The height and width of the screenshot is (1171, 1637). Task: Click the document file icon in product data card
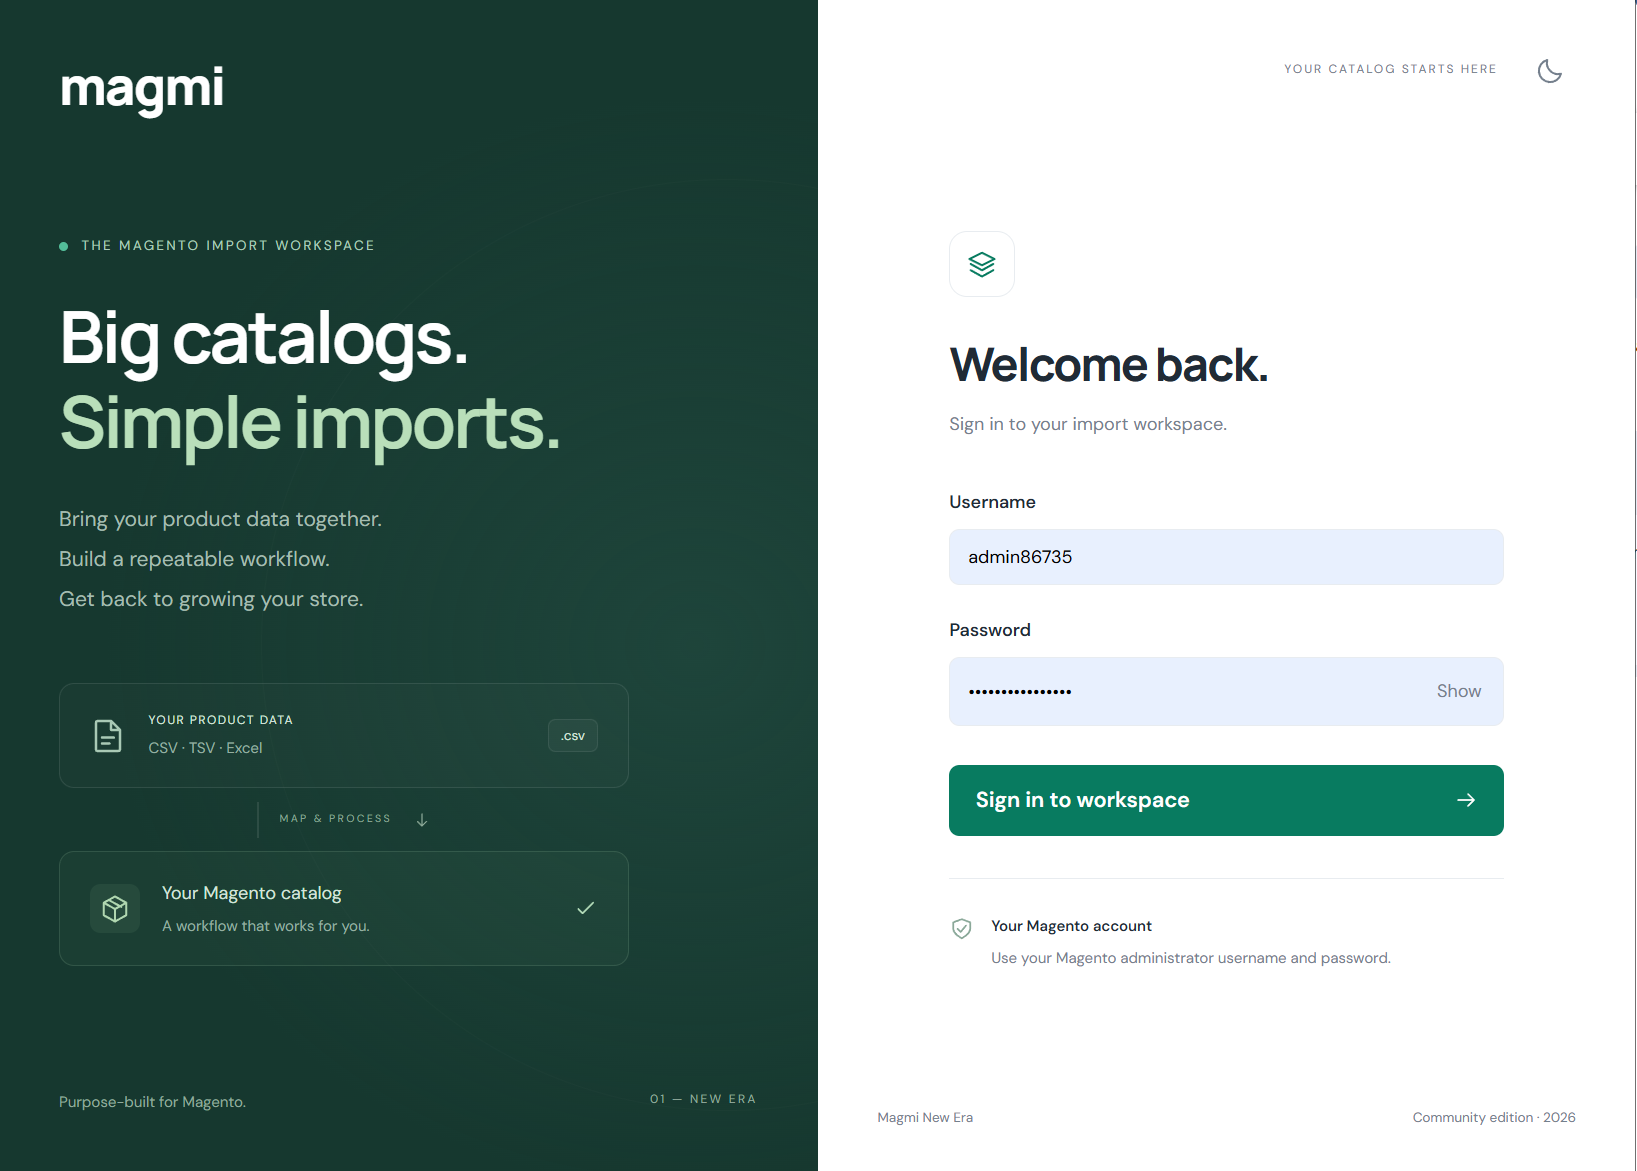click(108, 735)
